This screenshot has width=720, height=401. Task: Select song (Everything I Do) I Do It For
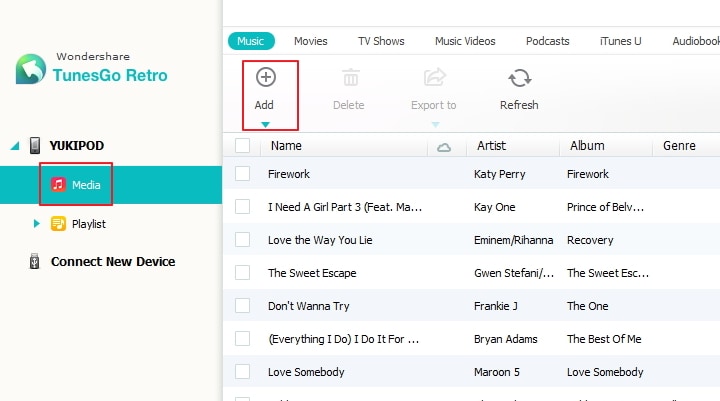coord(343,339)
